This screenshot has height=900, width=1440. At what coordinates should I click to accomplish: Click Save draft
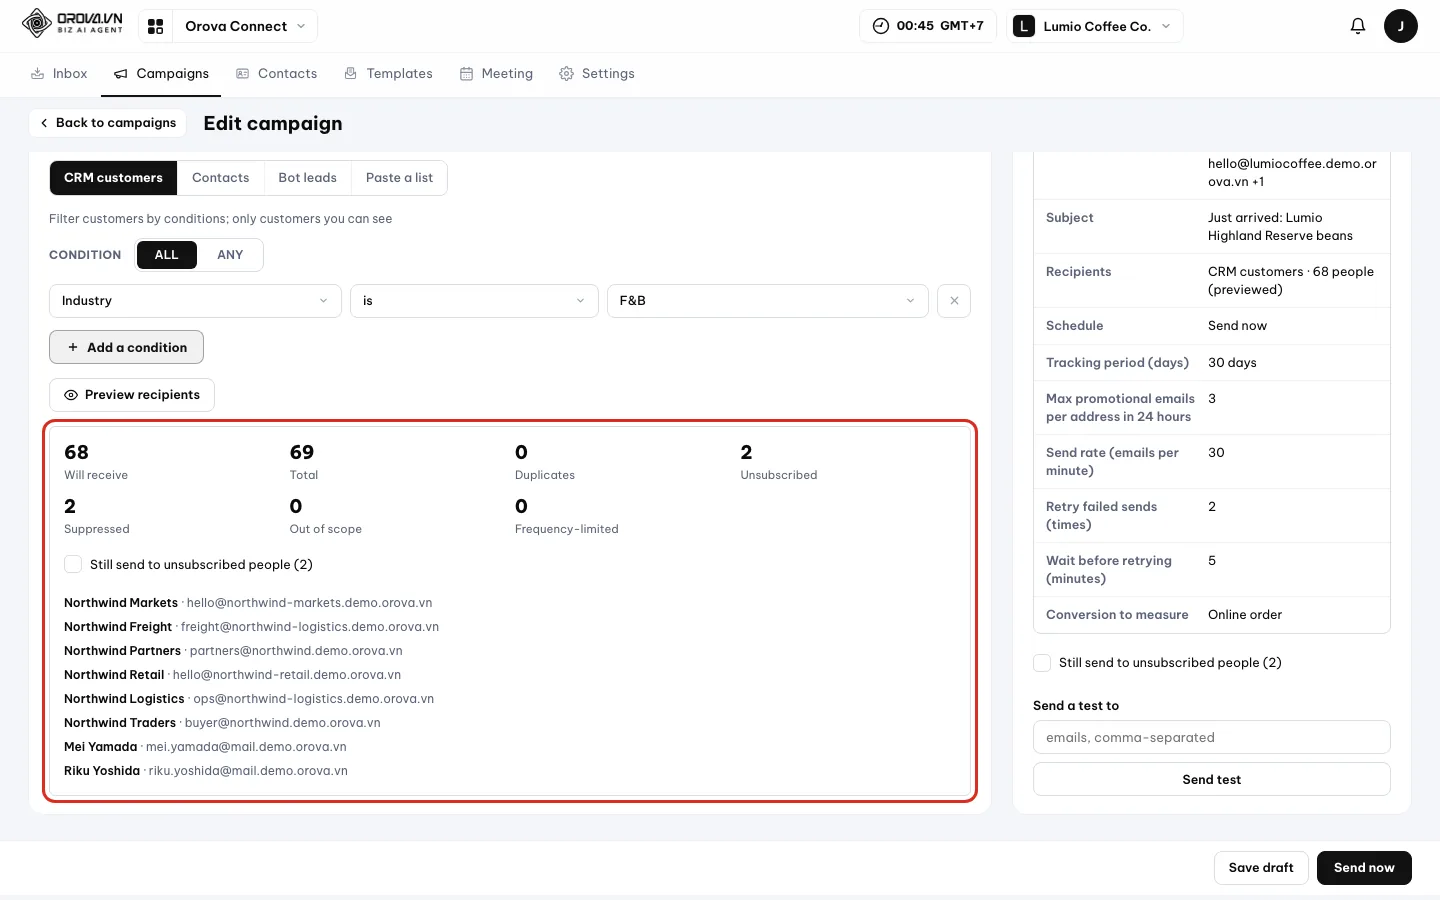(1261, 868)
